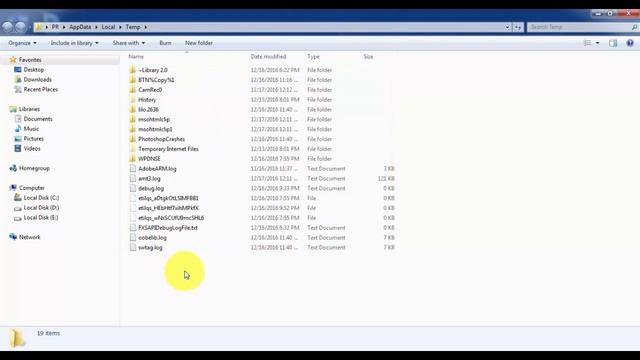Show the preview pane icon
640x360 pixels.
pos(613,43)
